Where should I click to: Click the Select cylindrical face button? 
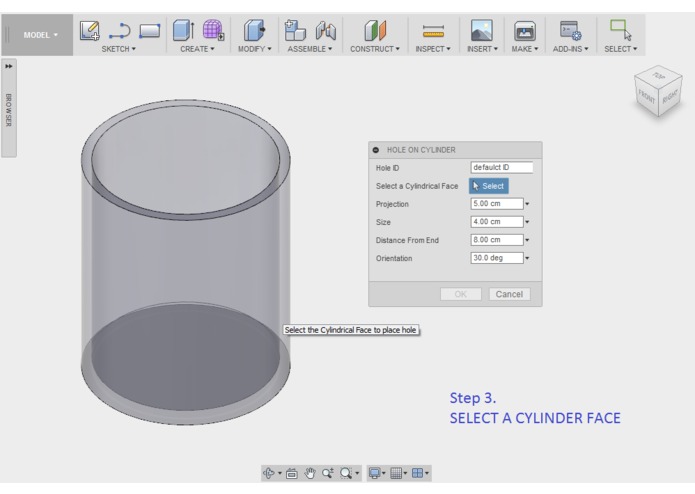click(488, 186)
